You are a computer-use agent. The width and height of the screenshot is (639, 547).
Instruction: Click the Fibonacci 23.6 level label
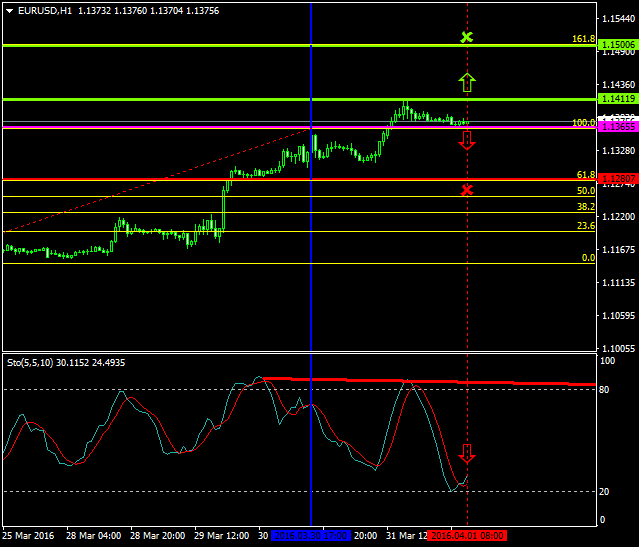587,226
